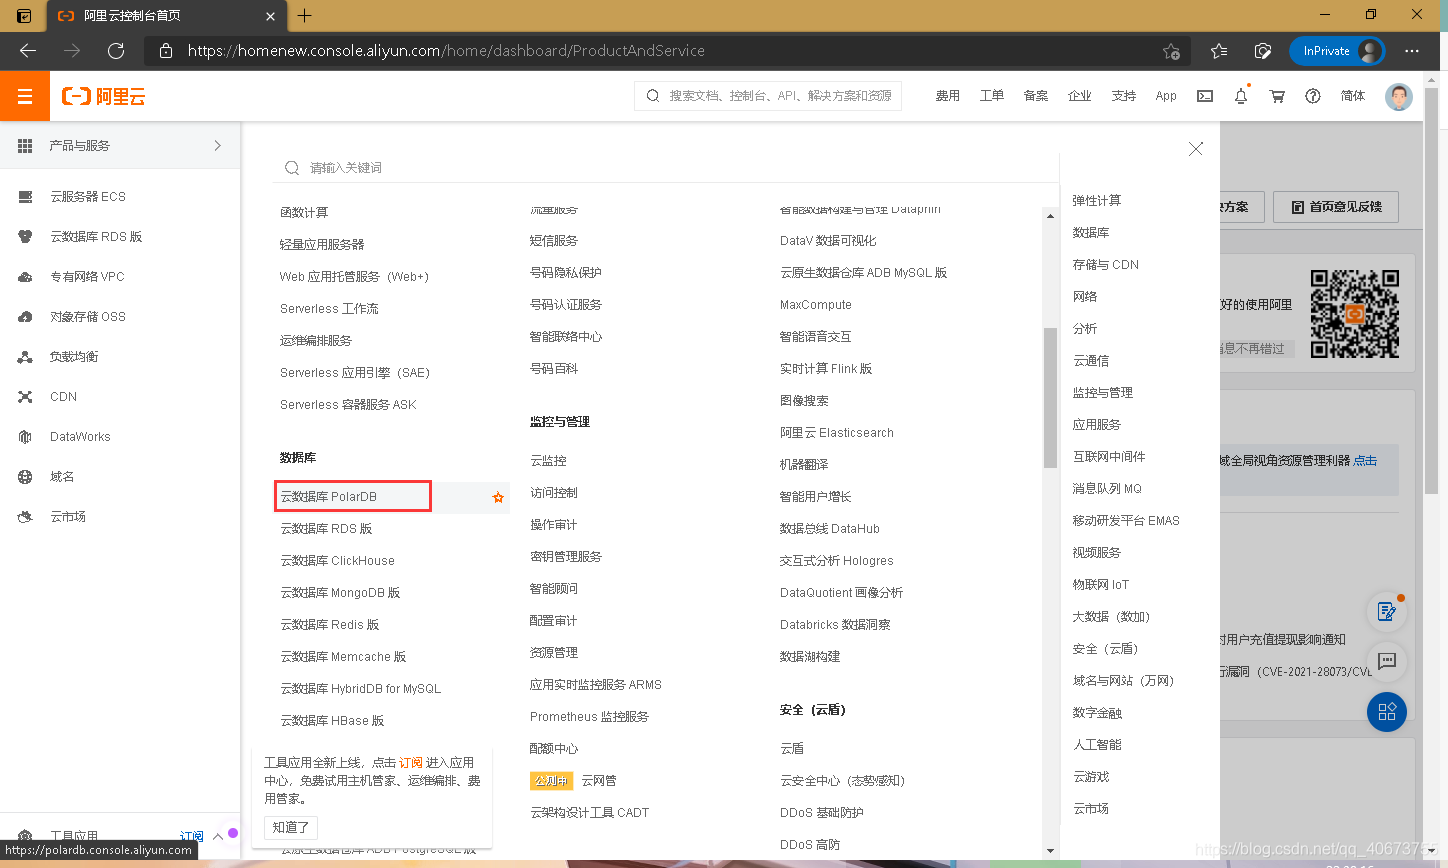Open the user avatar in the console header
The image size is (1448, 868).
point(1399,96)
